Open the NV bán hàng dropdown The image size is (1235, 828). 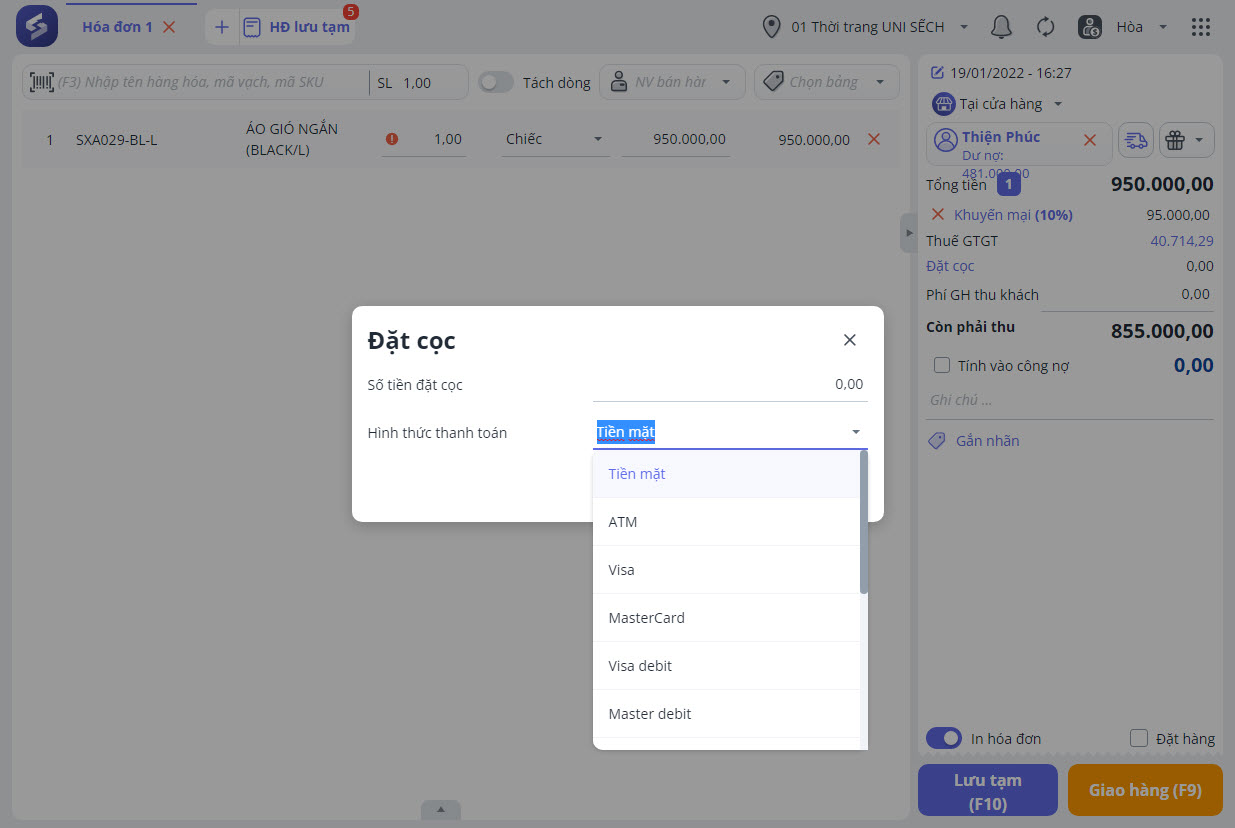pos(673,82)
